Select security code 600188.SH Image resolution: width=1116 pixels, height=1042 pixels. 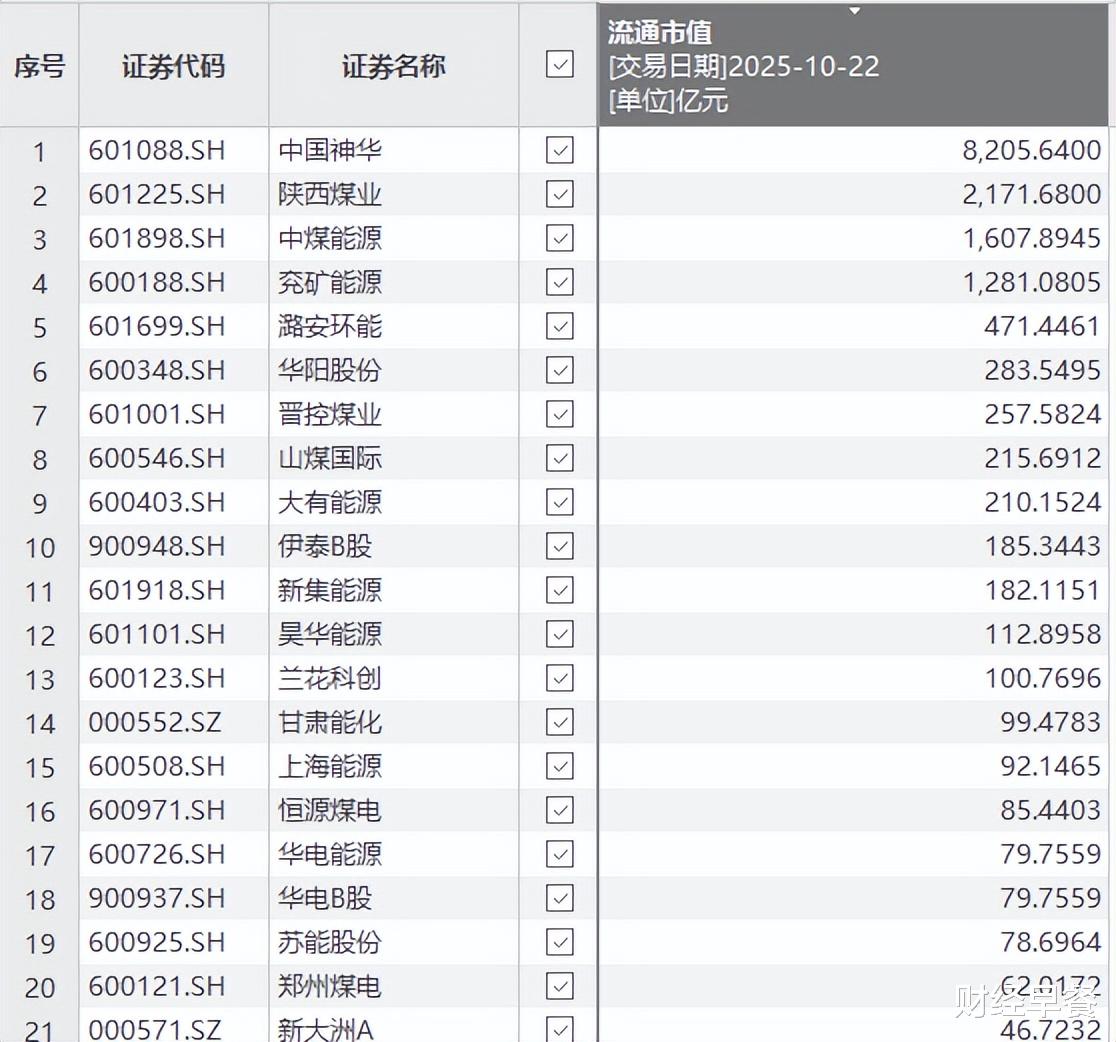click(157, 283)
